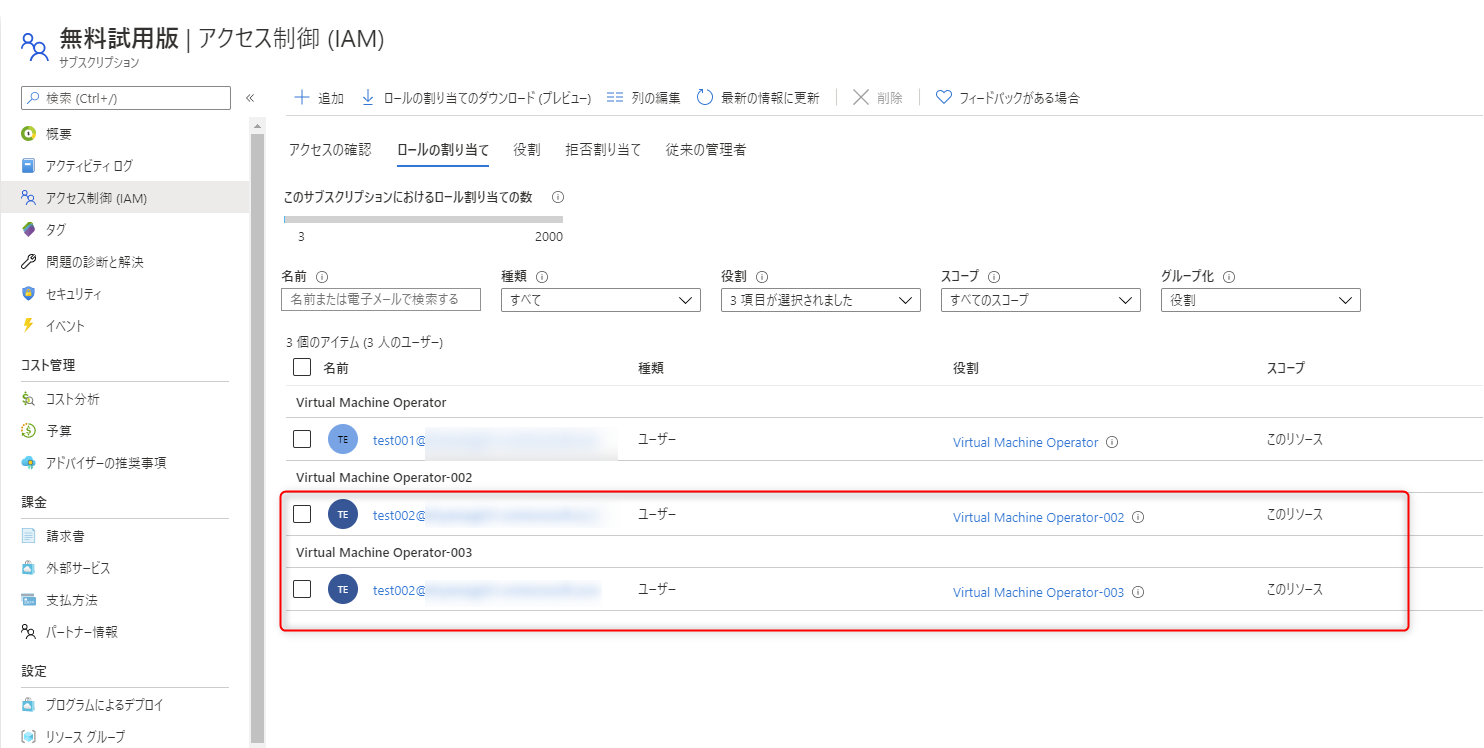Click the 列の編集 columns icon
The height and width of the screenshot is (748, 1484).
(615, 98)
